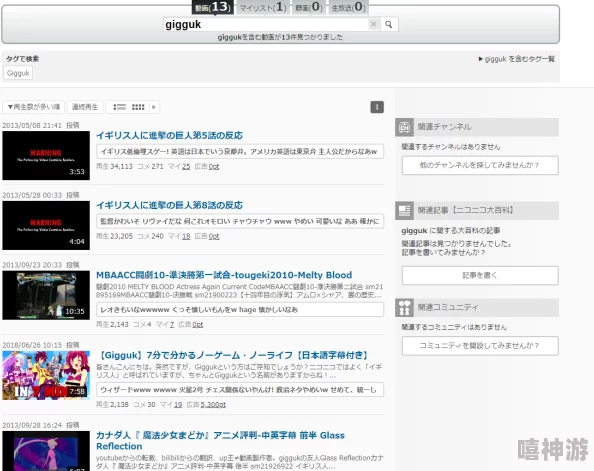Viewport: 594px width, 471px height.
Task: Open the No Game No Life video thumbnail
Action: point(46,375)
